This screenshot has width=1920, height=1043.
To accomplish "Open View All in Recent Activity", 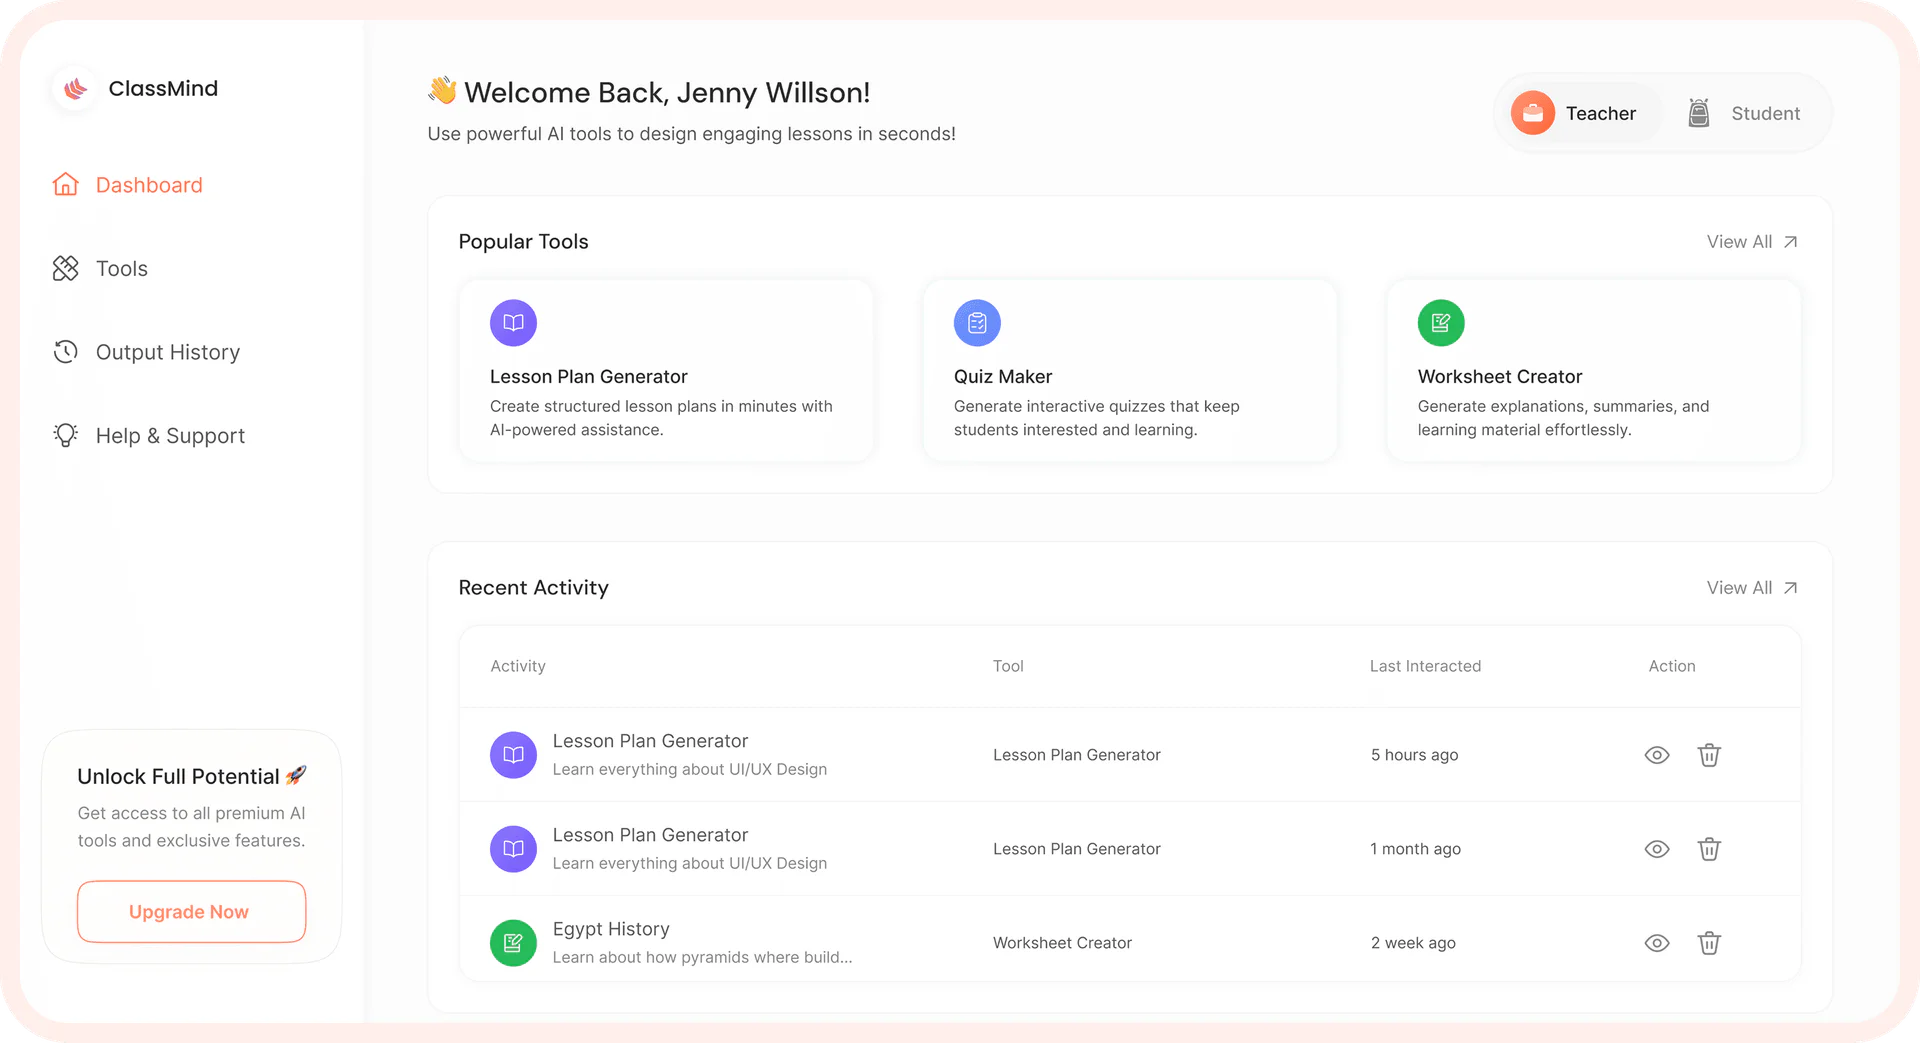I will [x=1751, y=587].
